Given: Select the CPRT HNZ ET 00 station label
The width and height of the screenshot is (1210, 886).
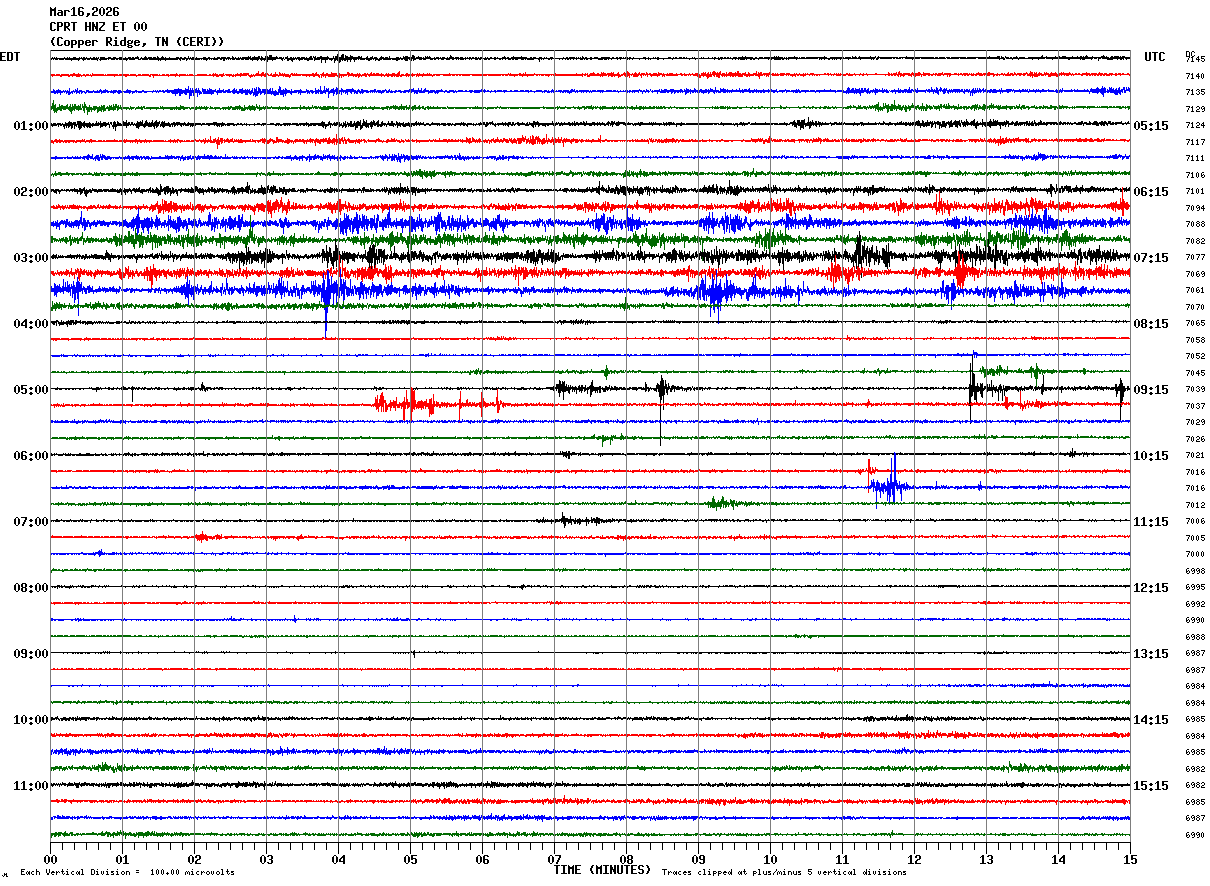Looking at the screenshot, I should [x=98, y=27].
